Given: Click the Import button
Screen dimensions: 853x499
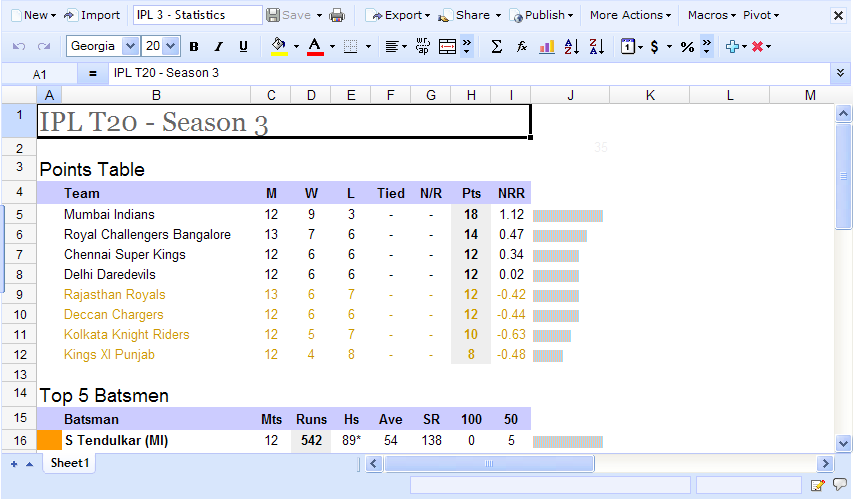Looking at the screenshot, I should (92, 15).
